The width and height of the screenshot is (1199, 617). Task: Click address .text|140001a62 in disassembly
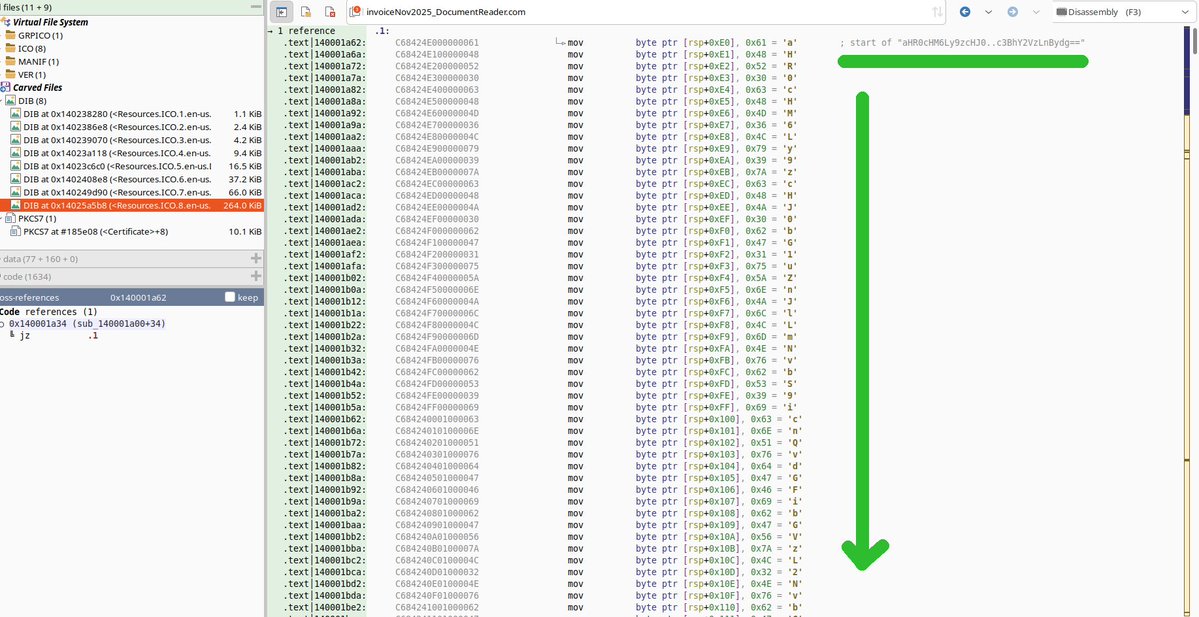click(325, 43)
